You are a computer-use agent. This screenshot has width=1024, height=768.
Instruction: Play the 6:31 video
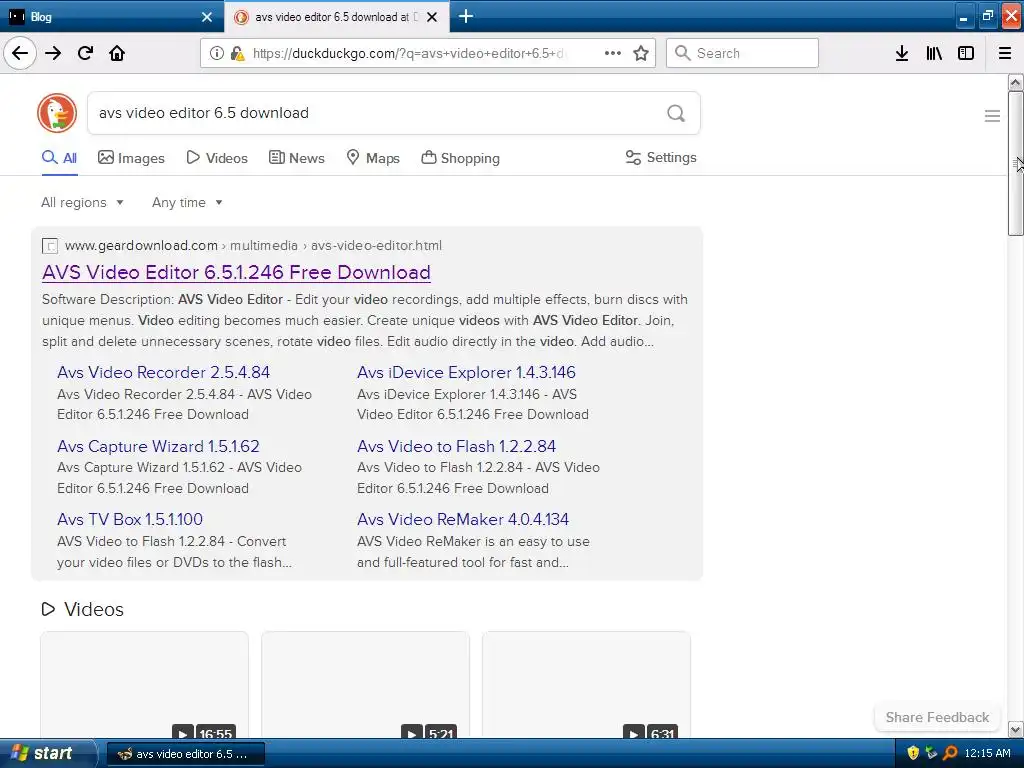(633, 733)
